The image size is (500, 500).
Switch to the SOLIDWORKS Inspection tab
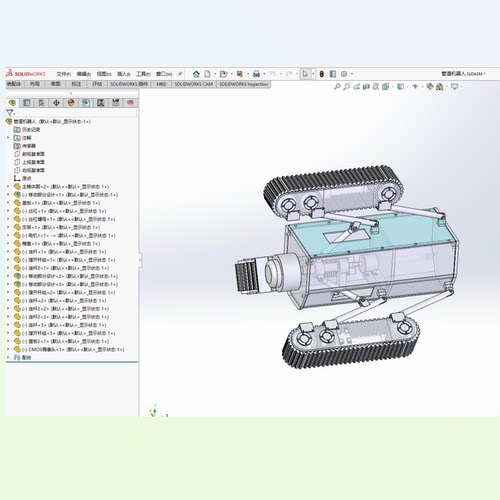[x=244, y=84]
